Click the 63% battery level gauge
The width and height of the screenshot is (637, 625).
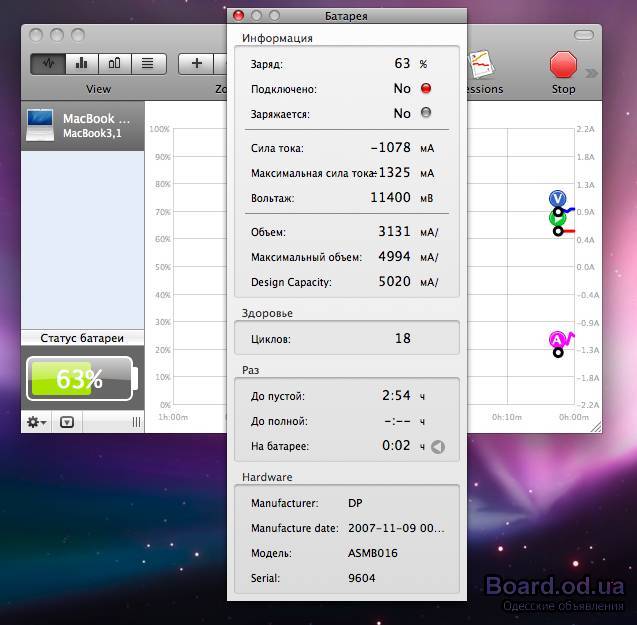[80, 379]
